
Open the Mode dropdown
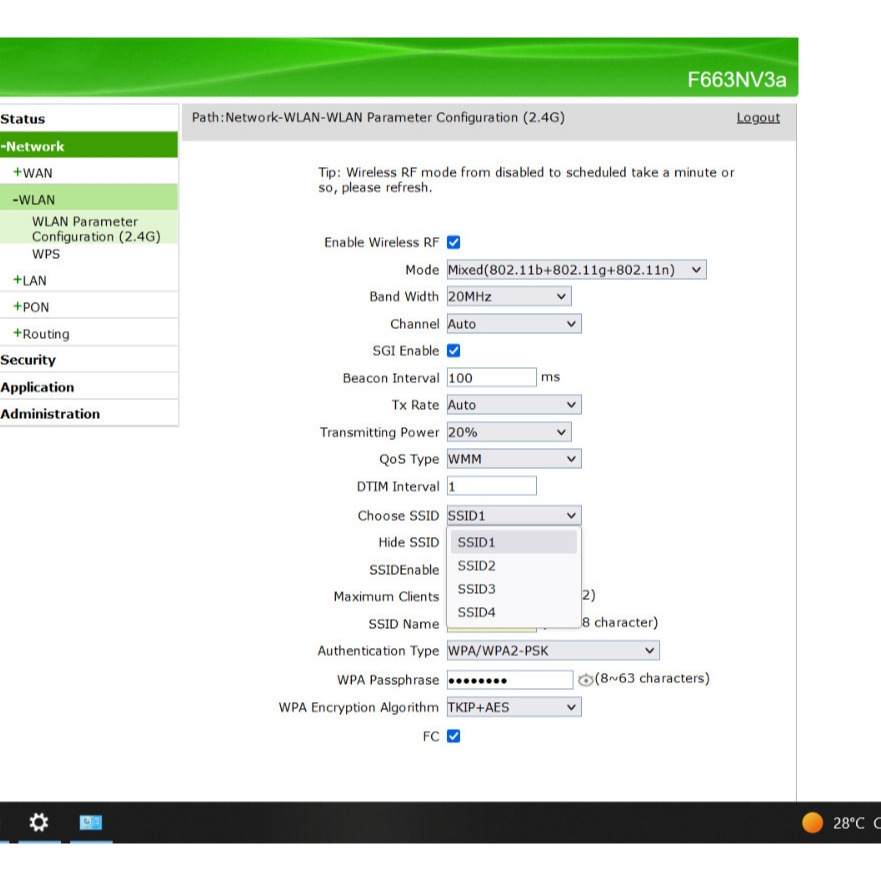click(x=576, y=270)
